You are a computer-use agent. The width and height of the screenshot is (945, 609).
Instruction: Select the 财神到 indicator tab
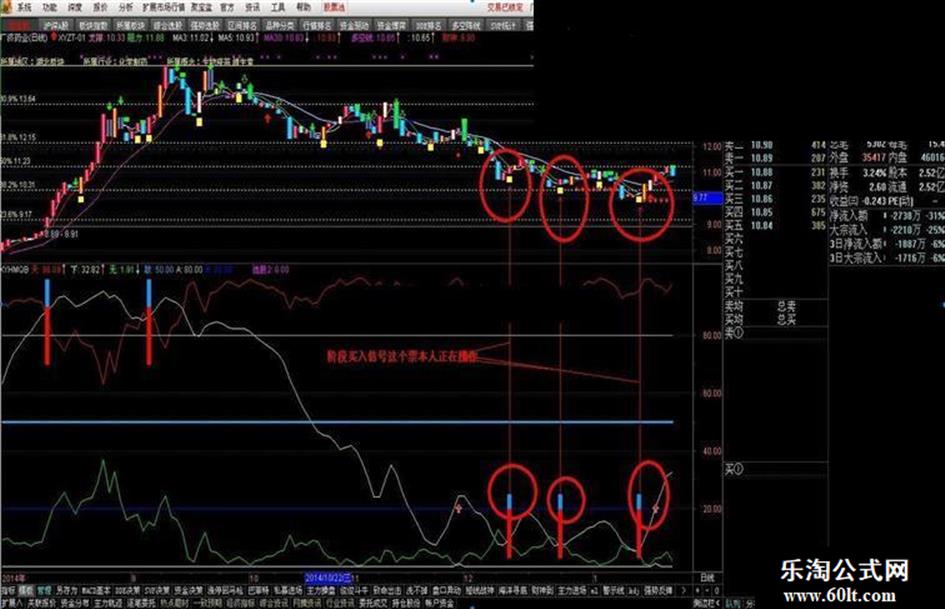(542, 590)
